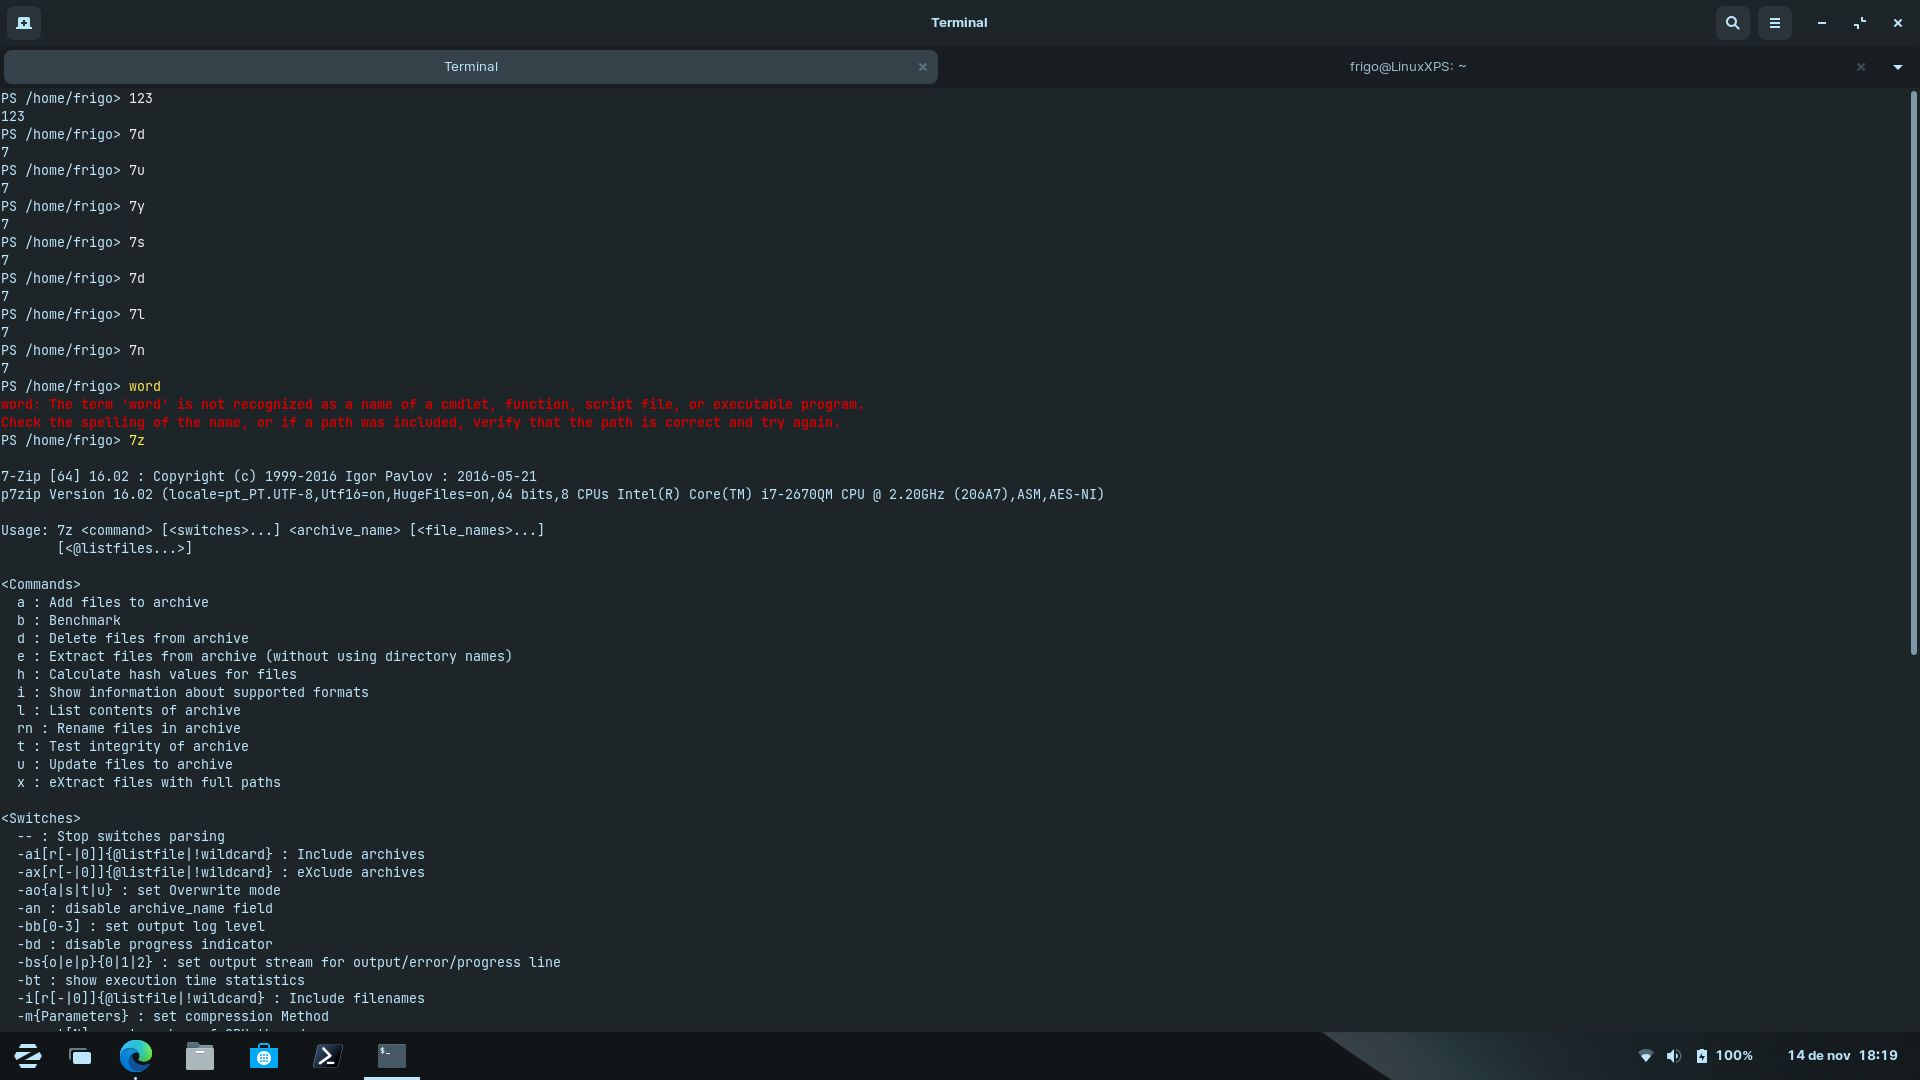Open the Terminal hamburger menu

[1776, 22]
